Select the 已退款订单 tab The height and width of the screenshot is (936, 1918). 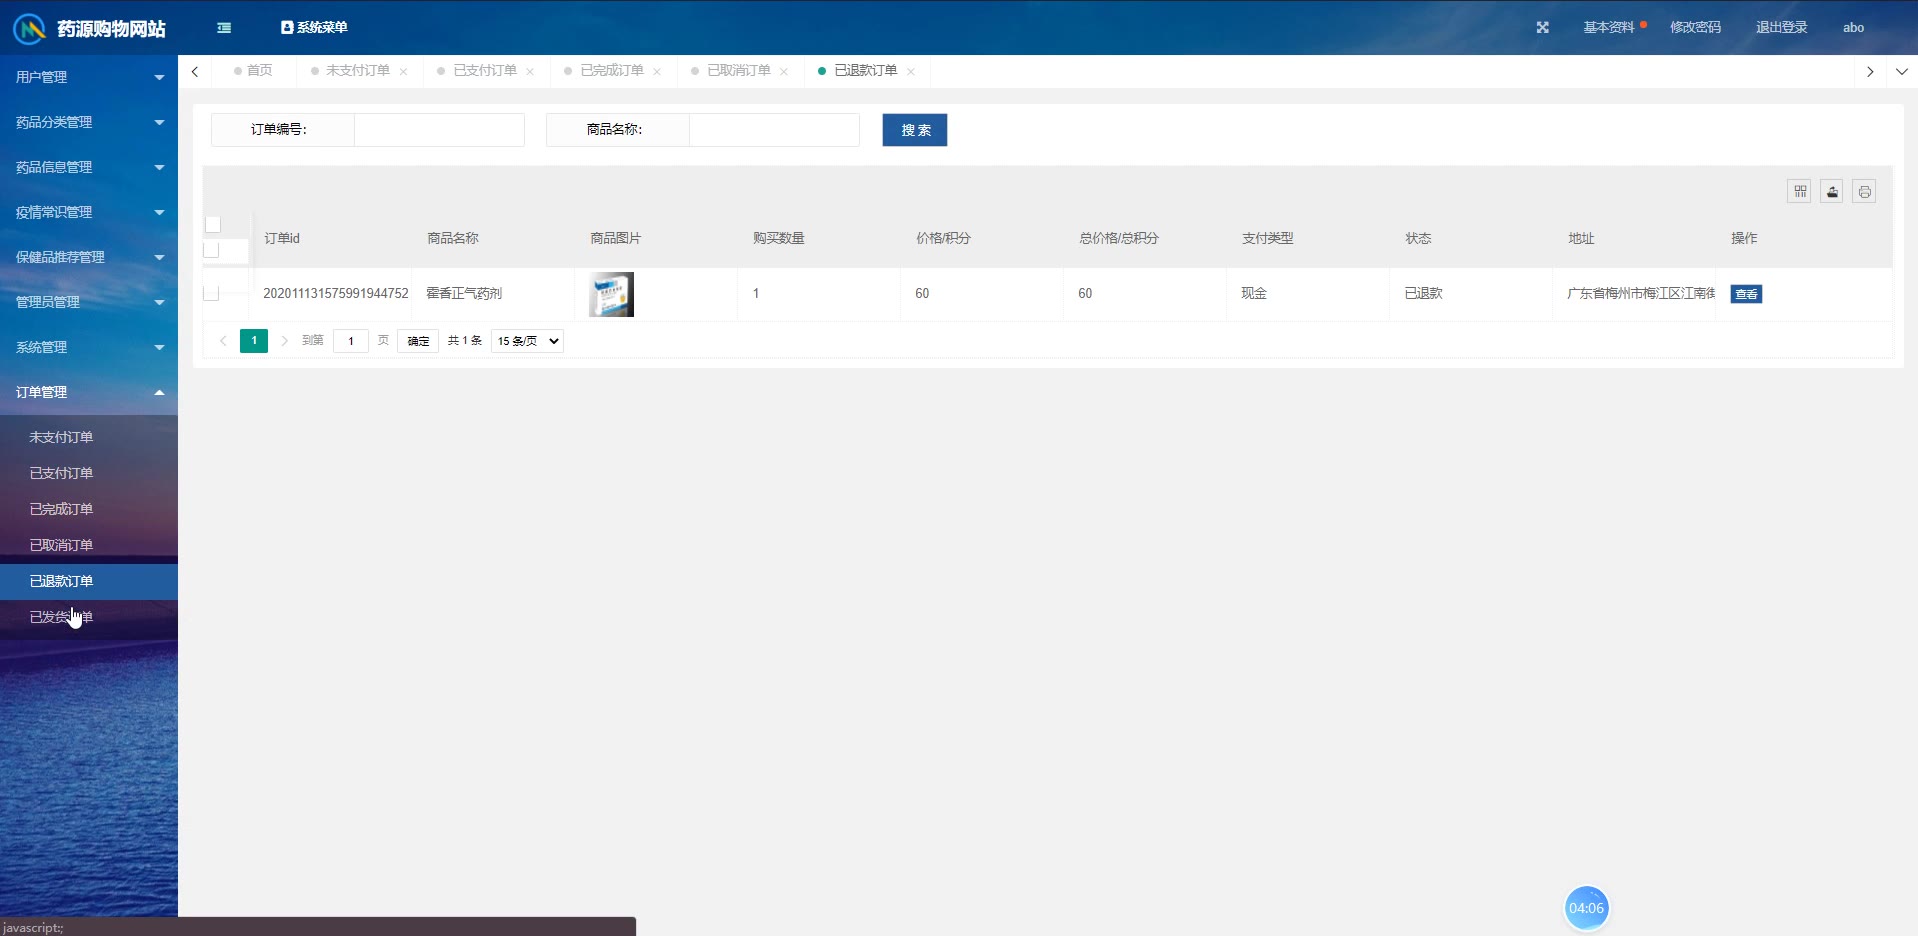pyautogui.click(x=865, y=71)
